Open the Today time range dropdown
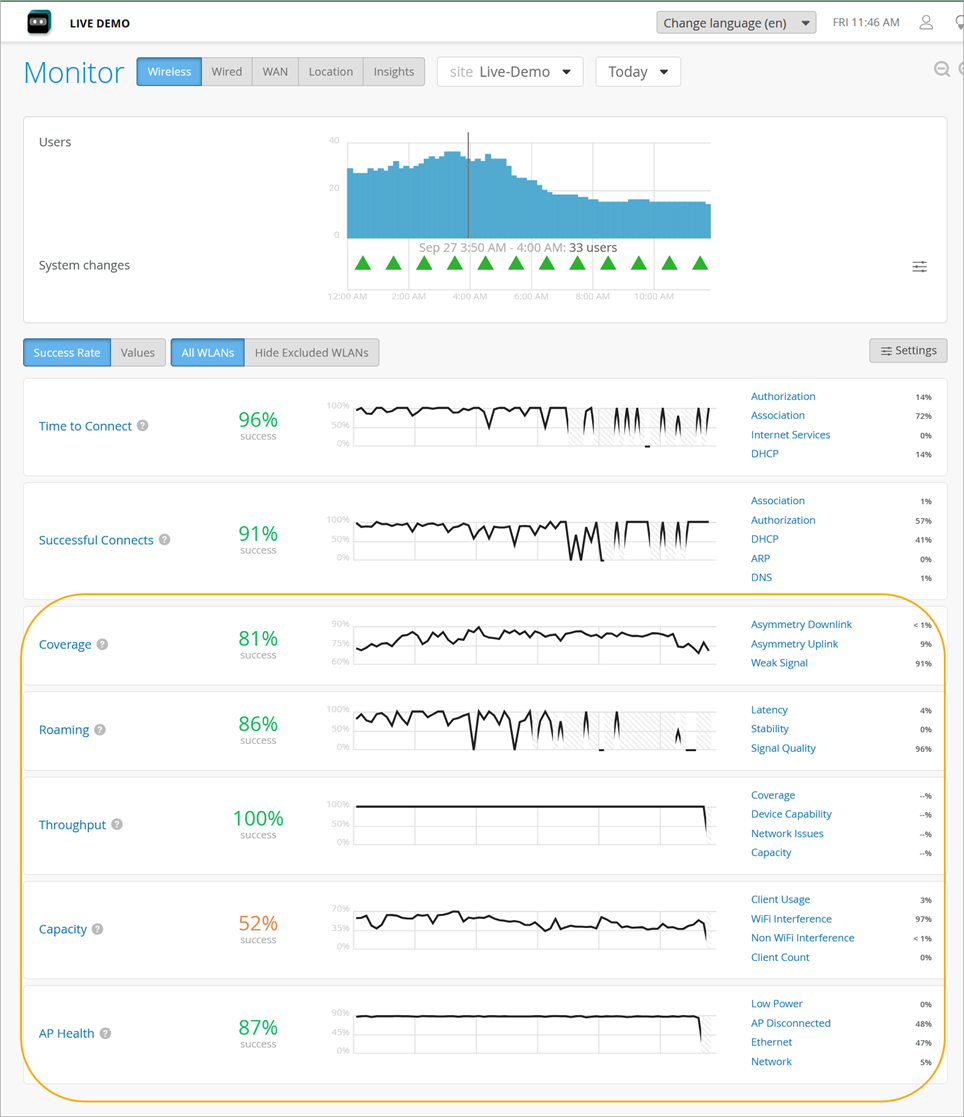This screenshot has width=964, height=1117. tap(638, 72)
